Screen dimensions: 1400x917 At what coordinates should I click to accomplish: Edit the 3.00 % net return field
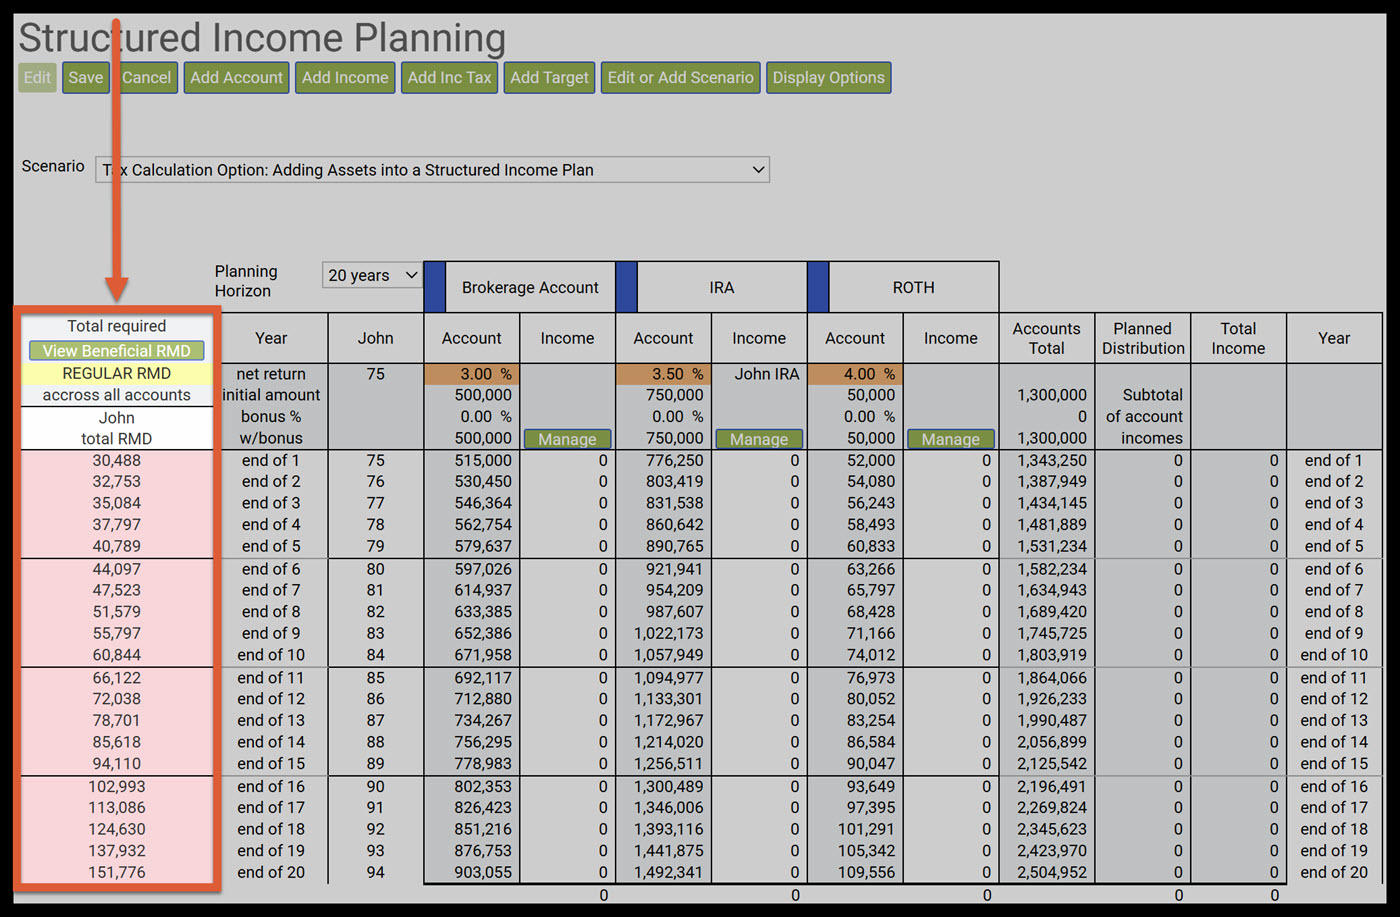pos(470,374)
